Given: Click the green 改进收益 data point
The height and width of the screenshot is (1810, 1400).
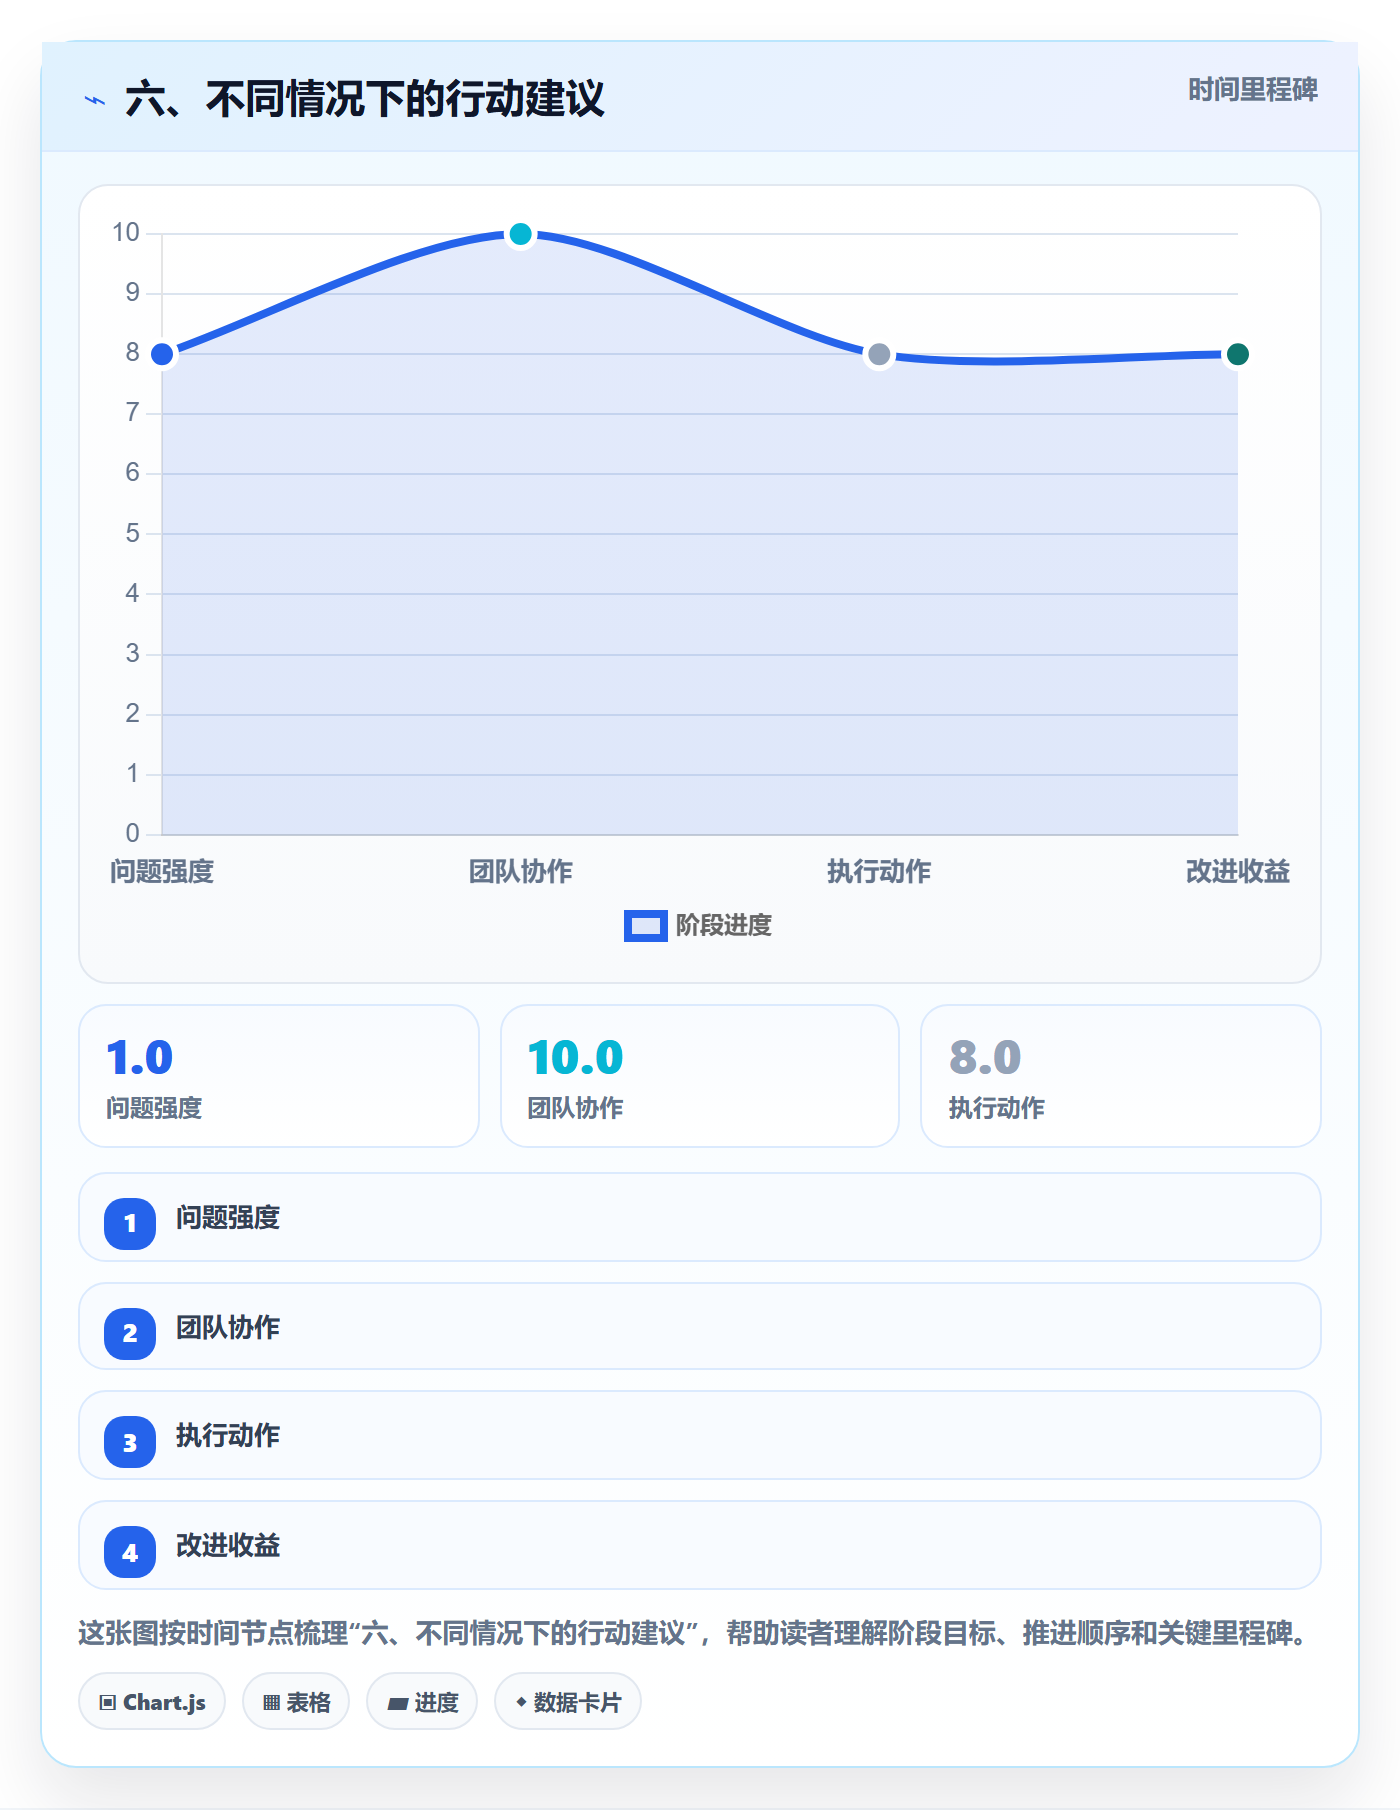Looking at the screenshot, I should (1237, 354).
